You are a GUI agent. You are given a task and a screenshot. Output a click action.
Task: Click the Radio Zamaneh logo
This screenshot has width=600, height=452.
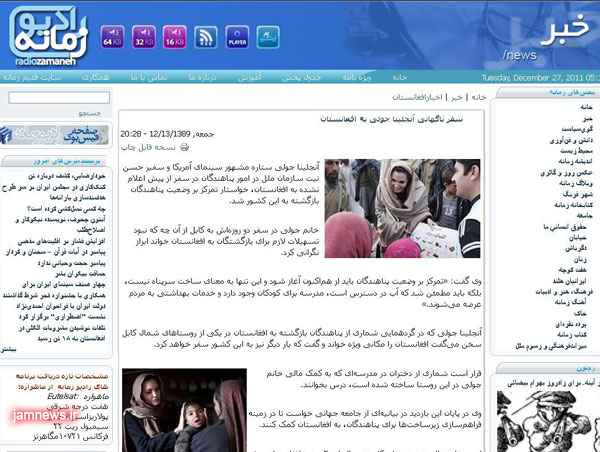click(48, 36)
